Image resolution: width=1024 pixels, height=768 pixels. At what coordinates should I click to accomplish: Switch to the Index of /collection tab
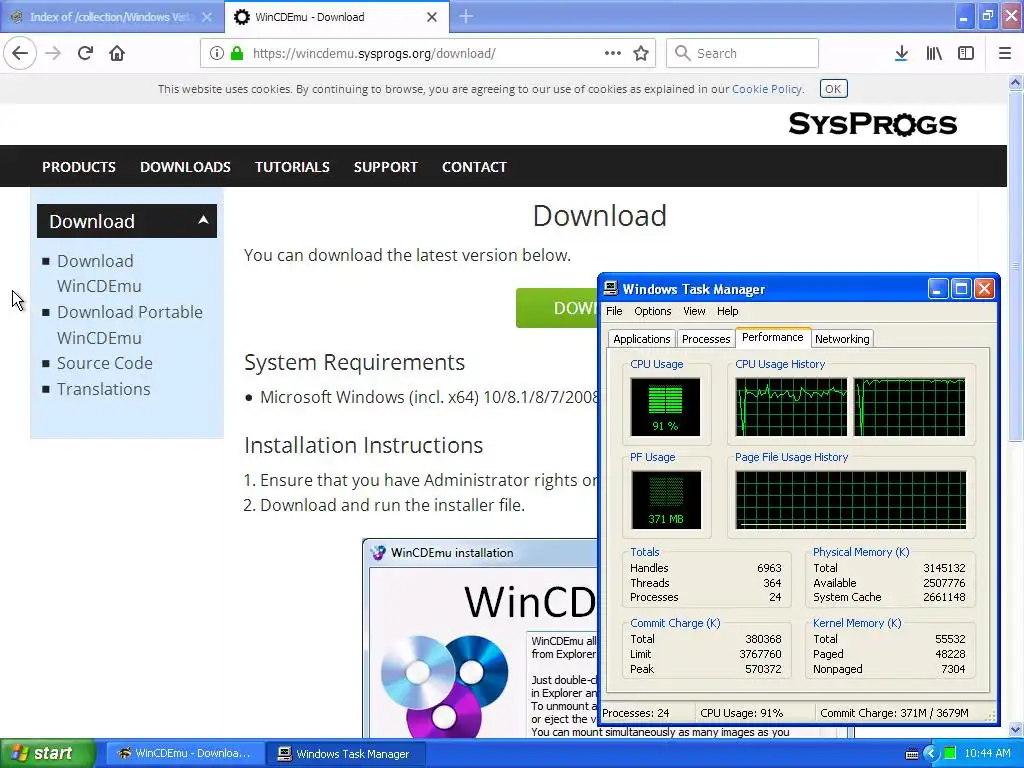(x=112, y=17)
